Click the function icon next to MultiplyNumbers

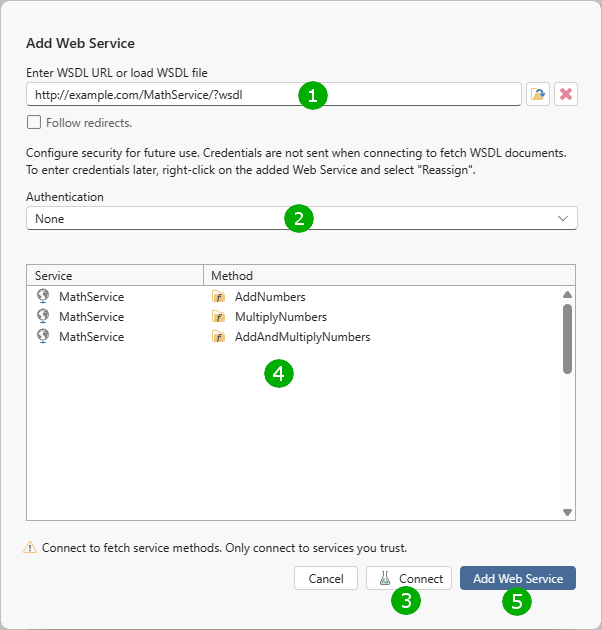(218, 317)
